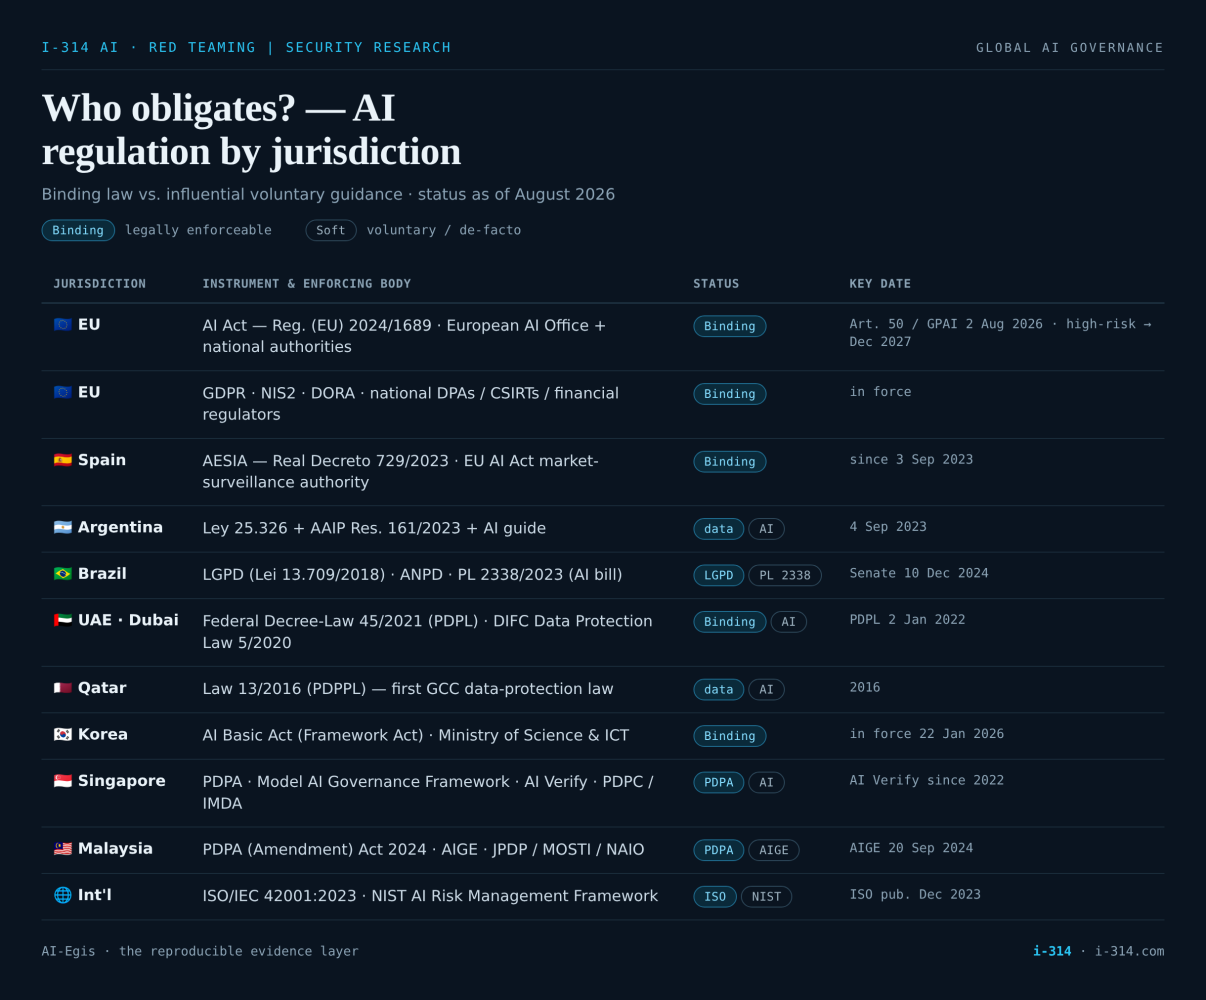Click the NIST status badge

[767, 897]
